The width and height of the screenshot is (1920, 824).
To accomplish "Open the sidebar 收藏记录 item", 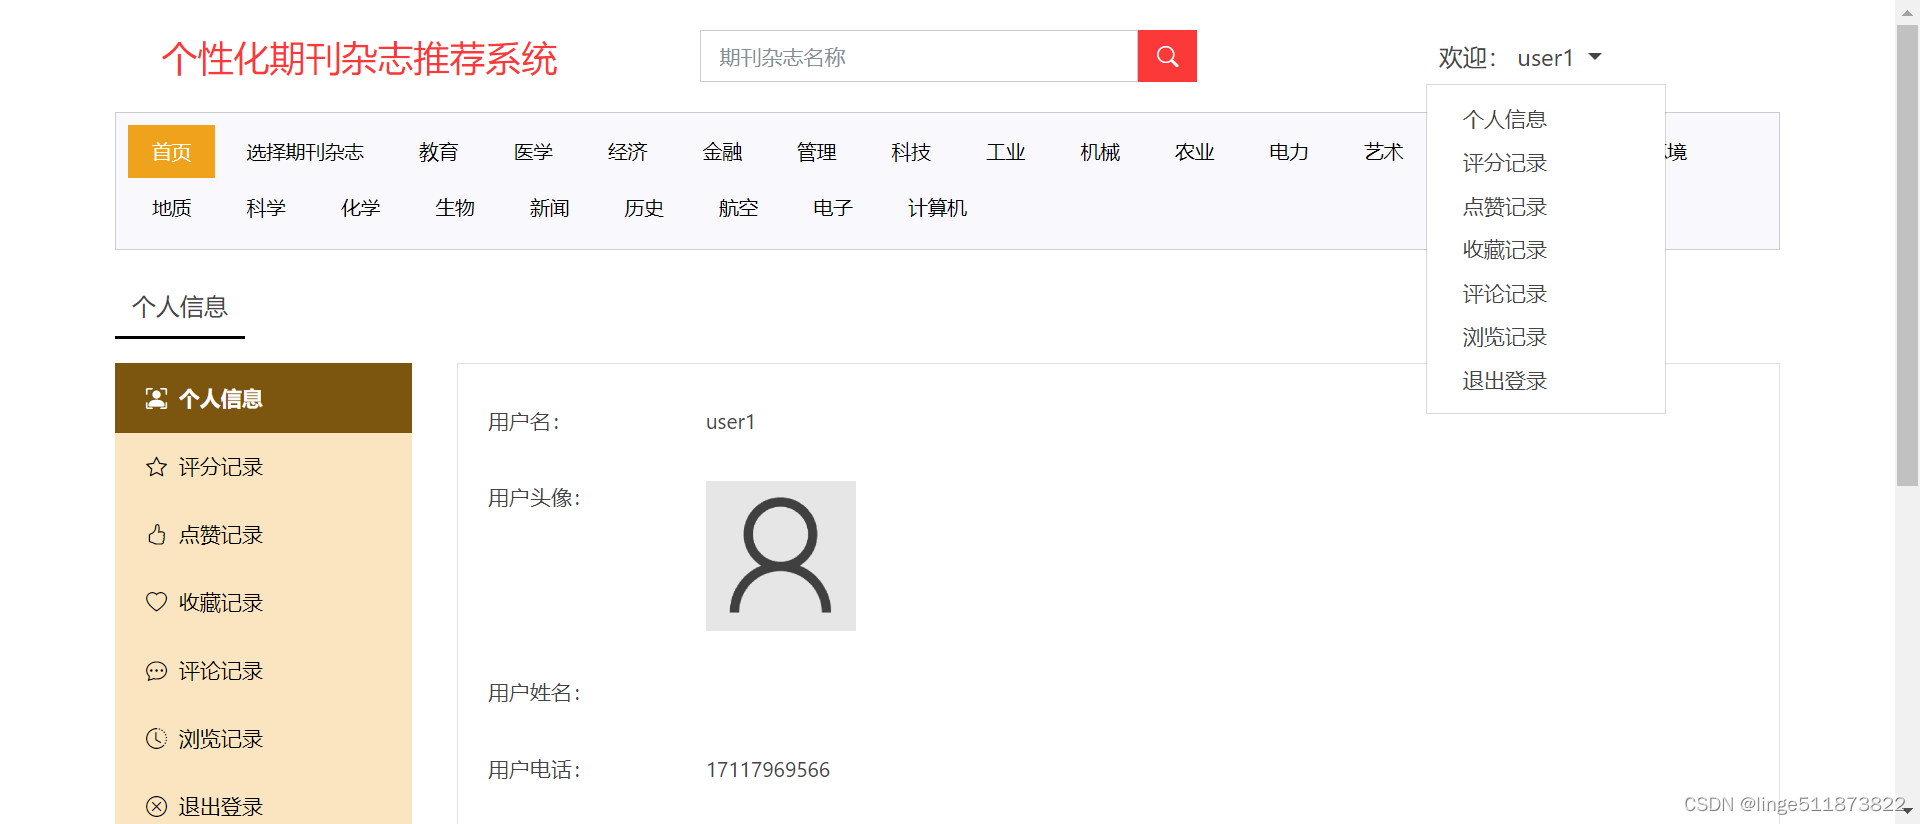I will tap(263, 603).
